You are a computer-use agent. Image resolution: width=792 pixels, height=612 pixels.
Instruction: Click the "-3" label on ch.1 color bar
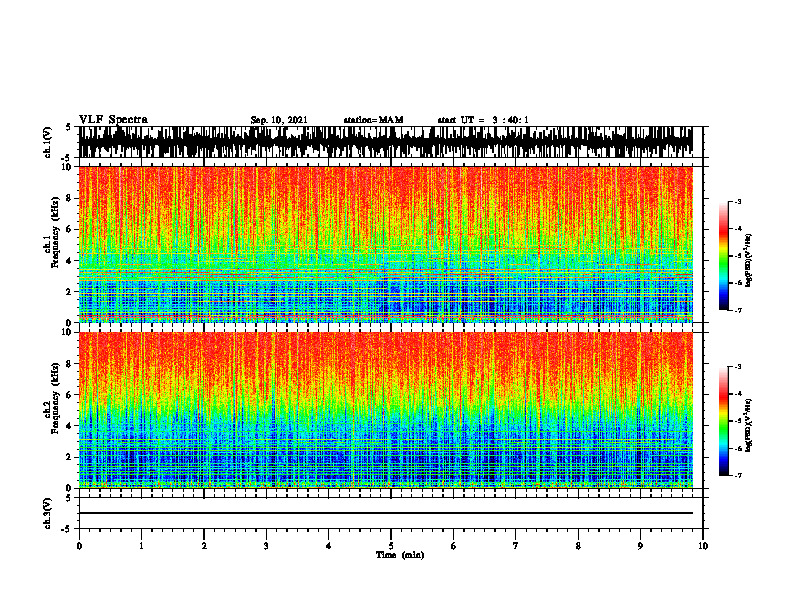point(738,201)
